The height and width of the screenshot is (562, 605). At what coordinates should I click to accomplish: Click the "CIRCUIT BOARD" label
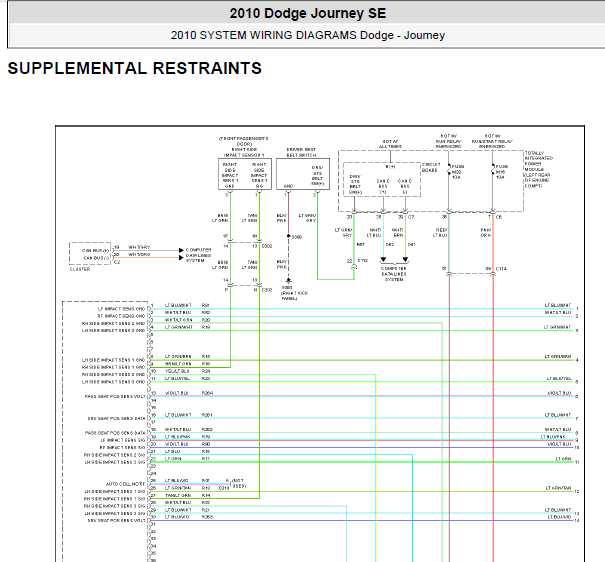coord(431,167)
